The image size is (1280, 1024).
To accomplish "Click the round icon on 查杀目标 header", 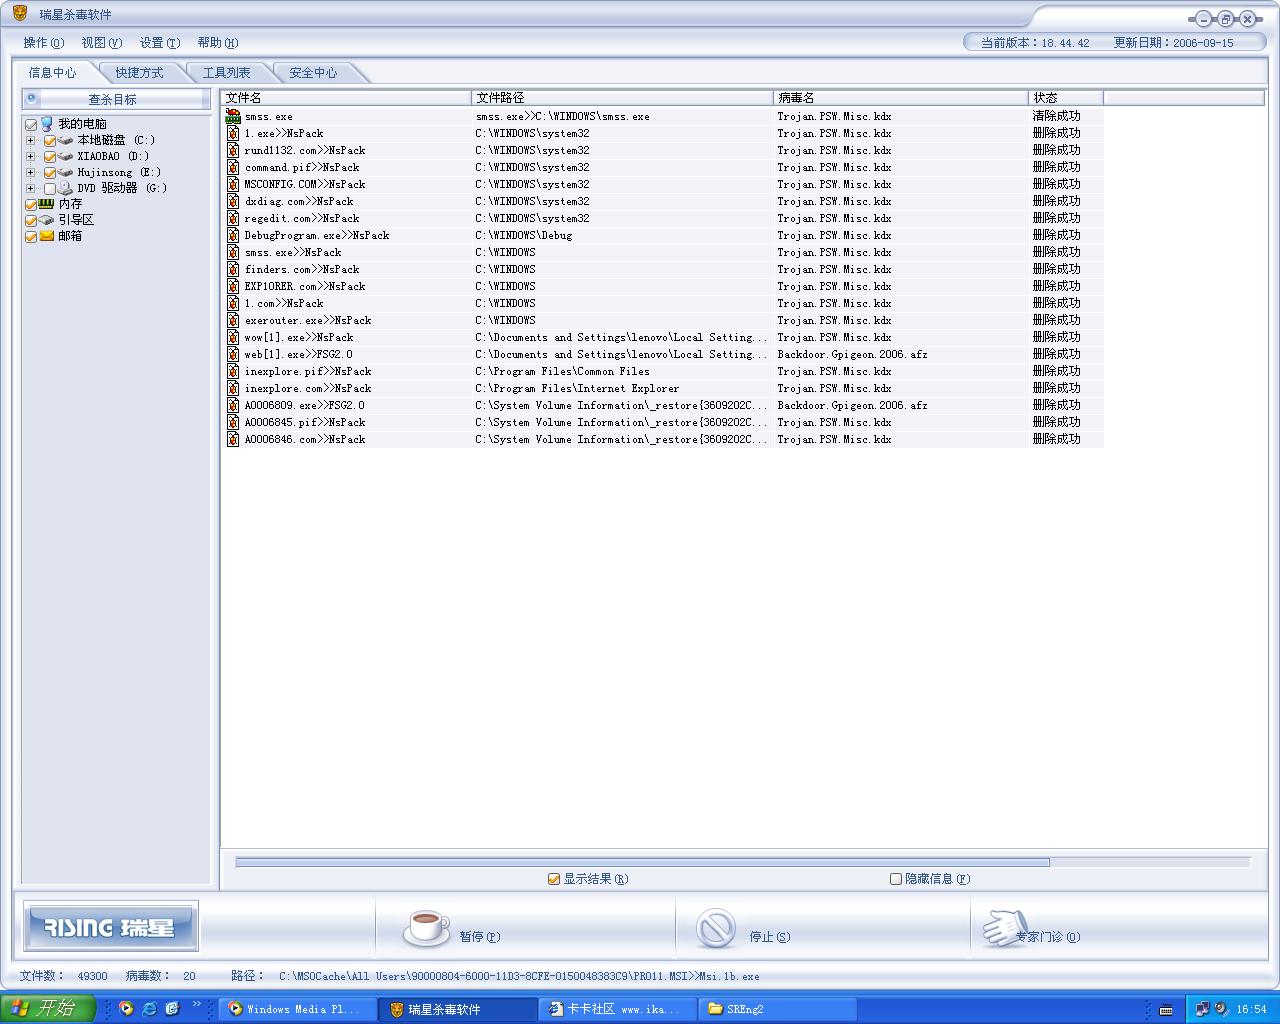I will coord(32,98).
